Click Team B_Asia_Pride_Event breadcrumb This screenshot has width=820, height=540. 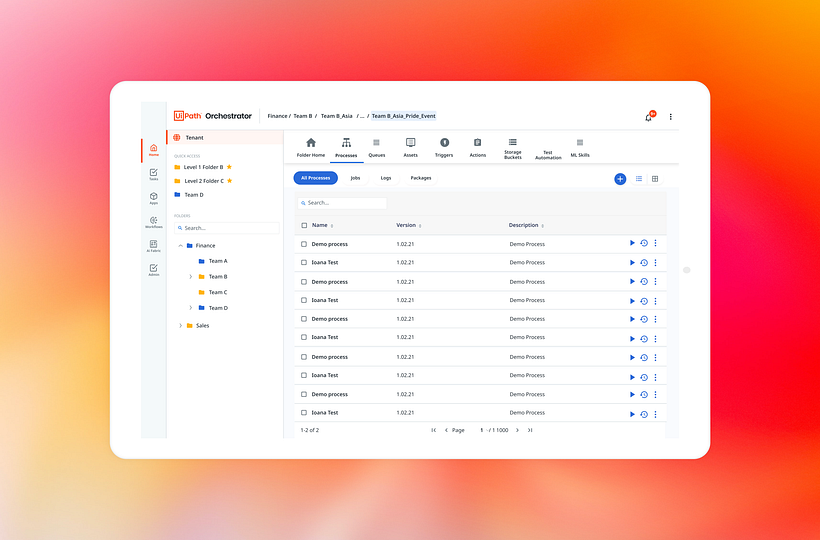coord(404,116)
